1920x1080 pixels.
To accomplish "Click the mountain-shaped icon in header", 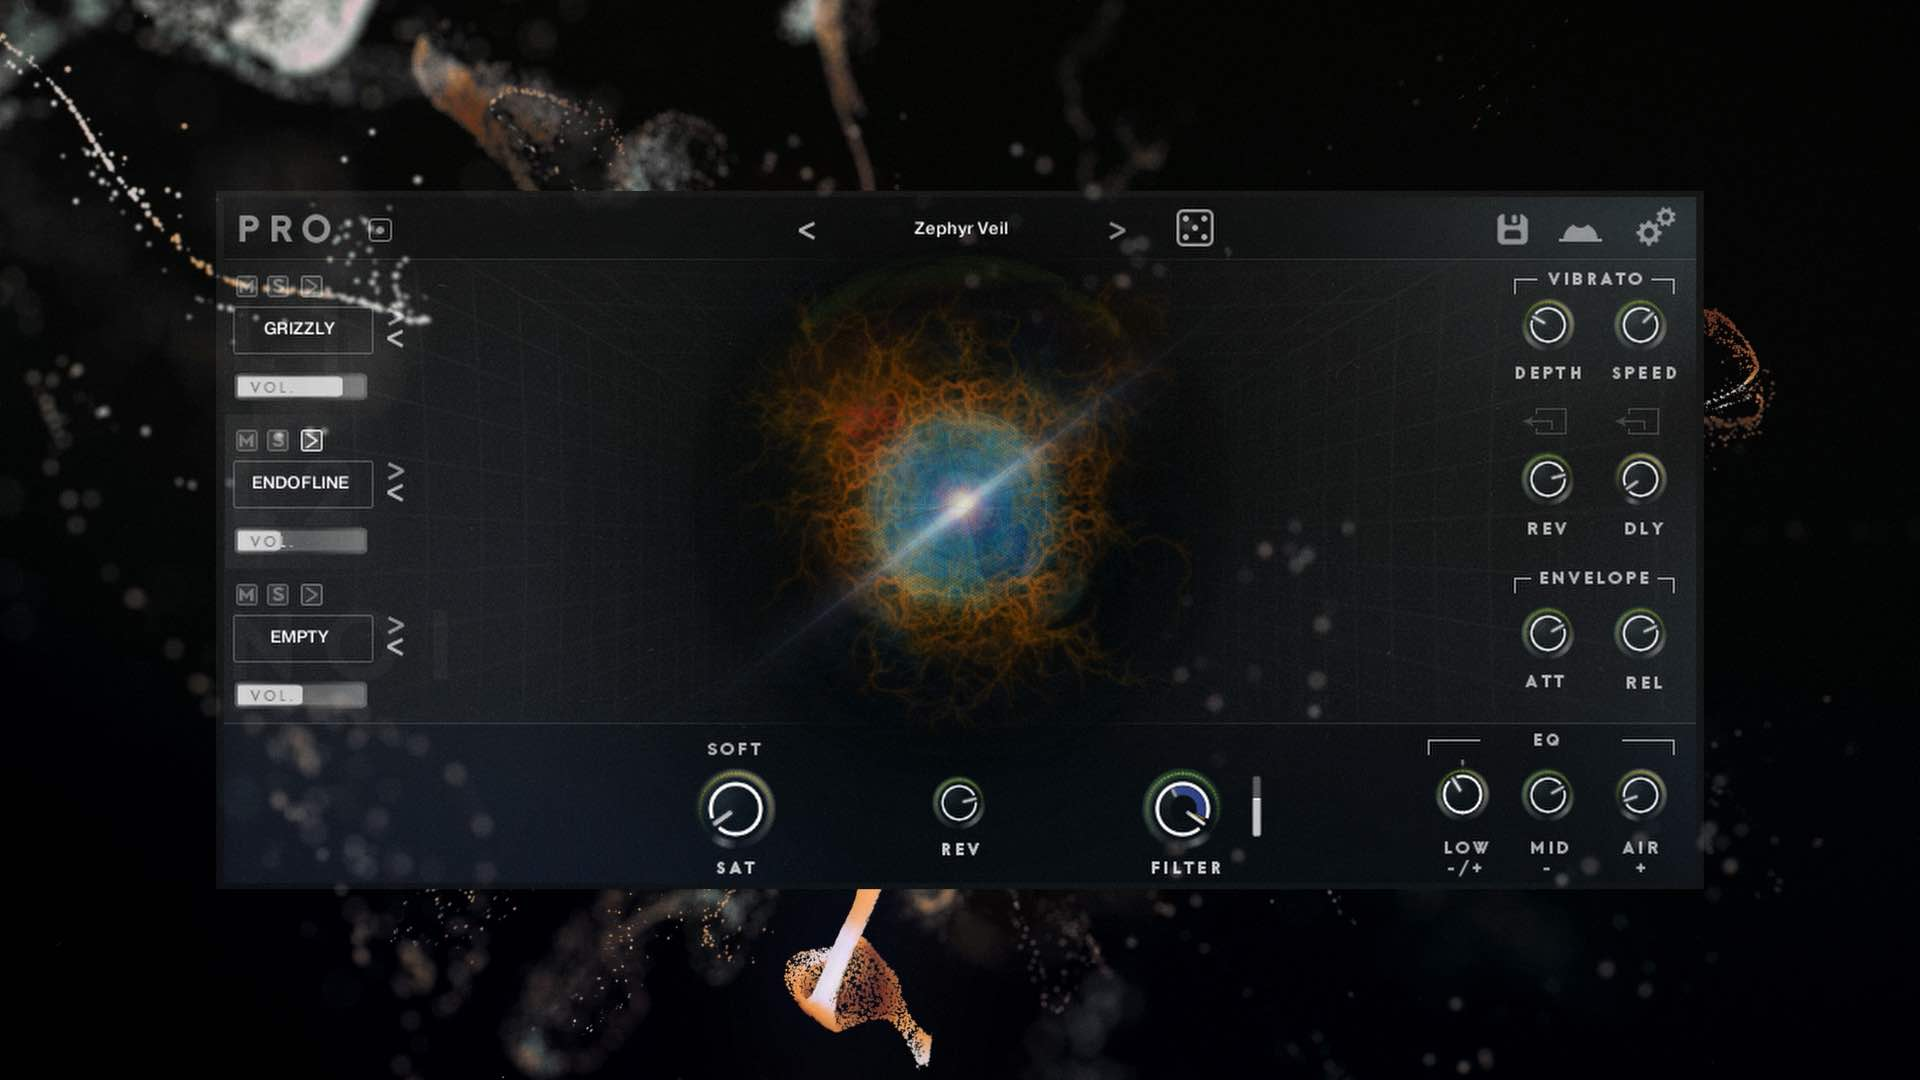I will coord(1580,233).
